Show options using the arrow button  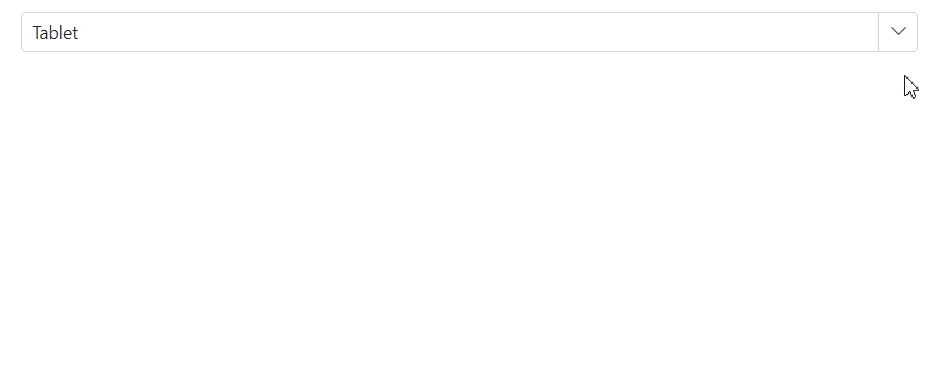(x=898, y=32)
